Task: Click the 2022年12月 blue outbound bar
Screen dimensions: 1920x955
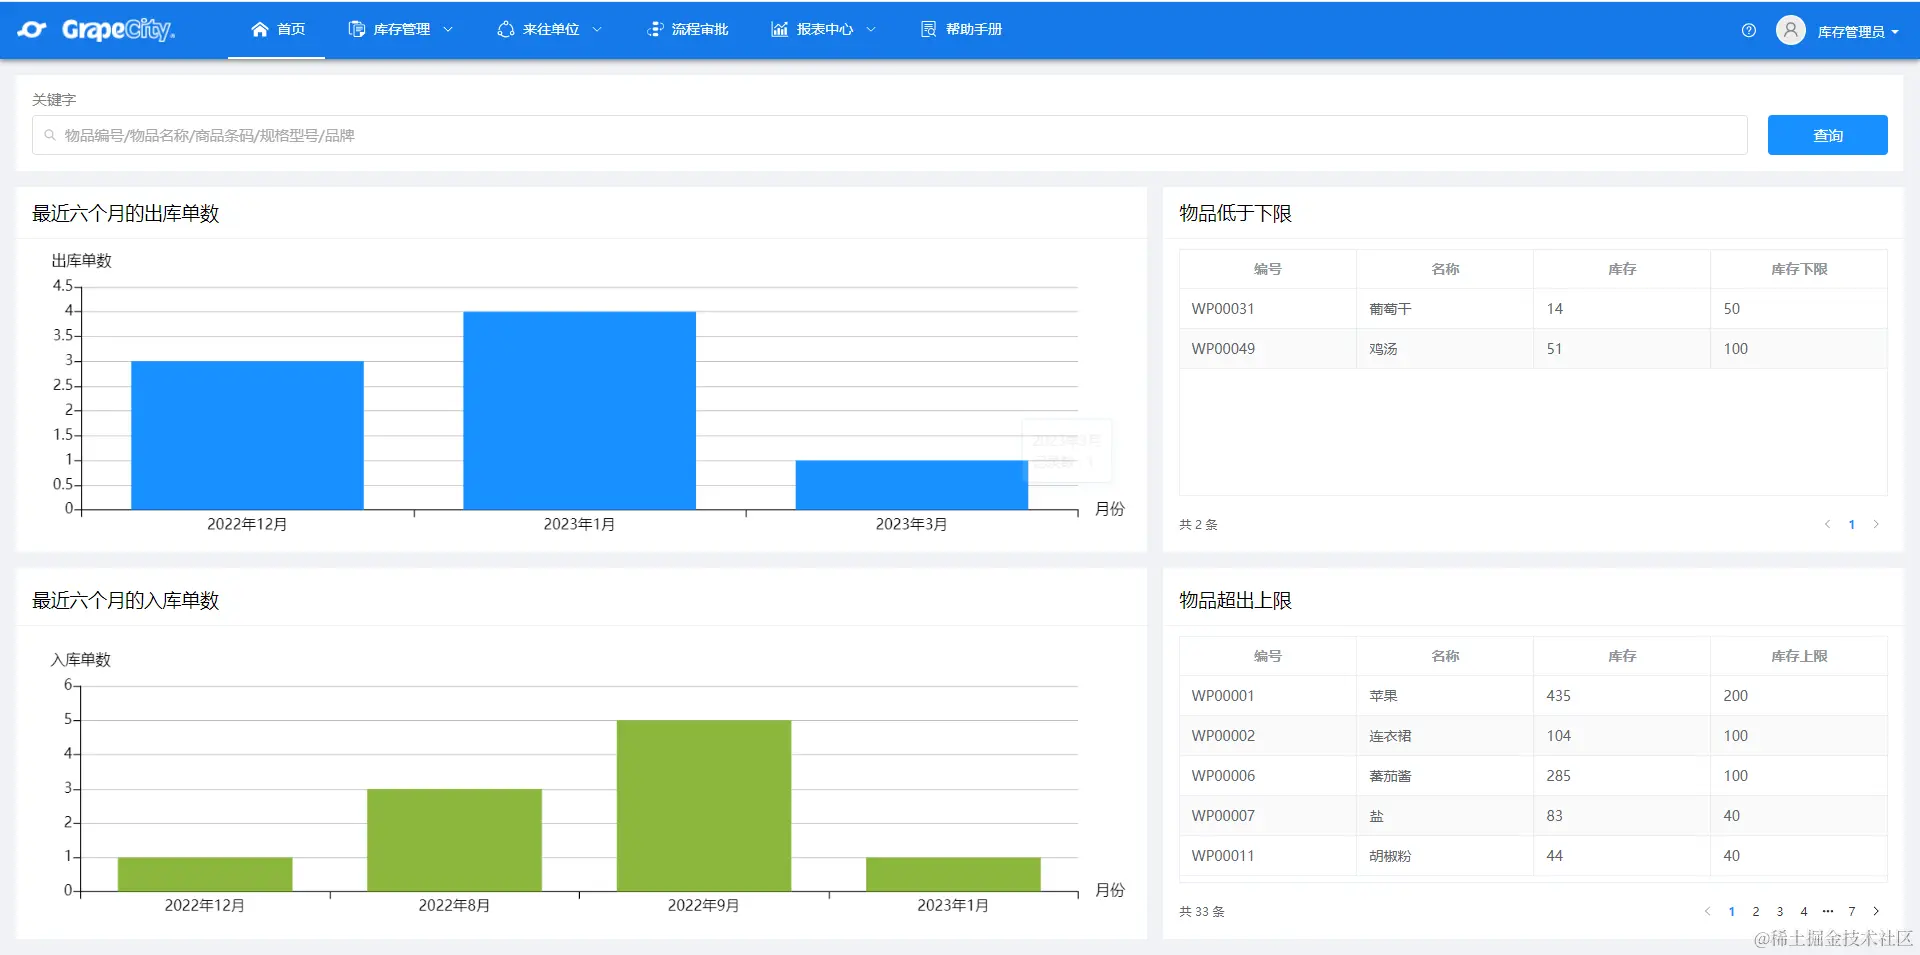Action: (x=247, y=435)
